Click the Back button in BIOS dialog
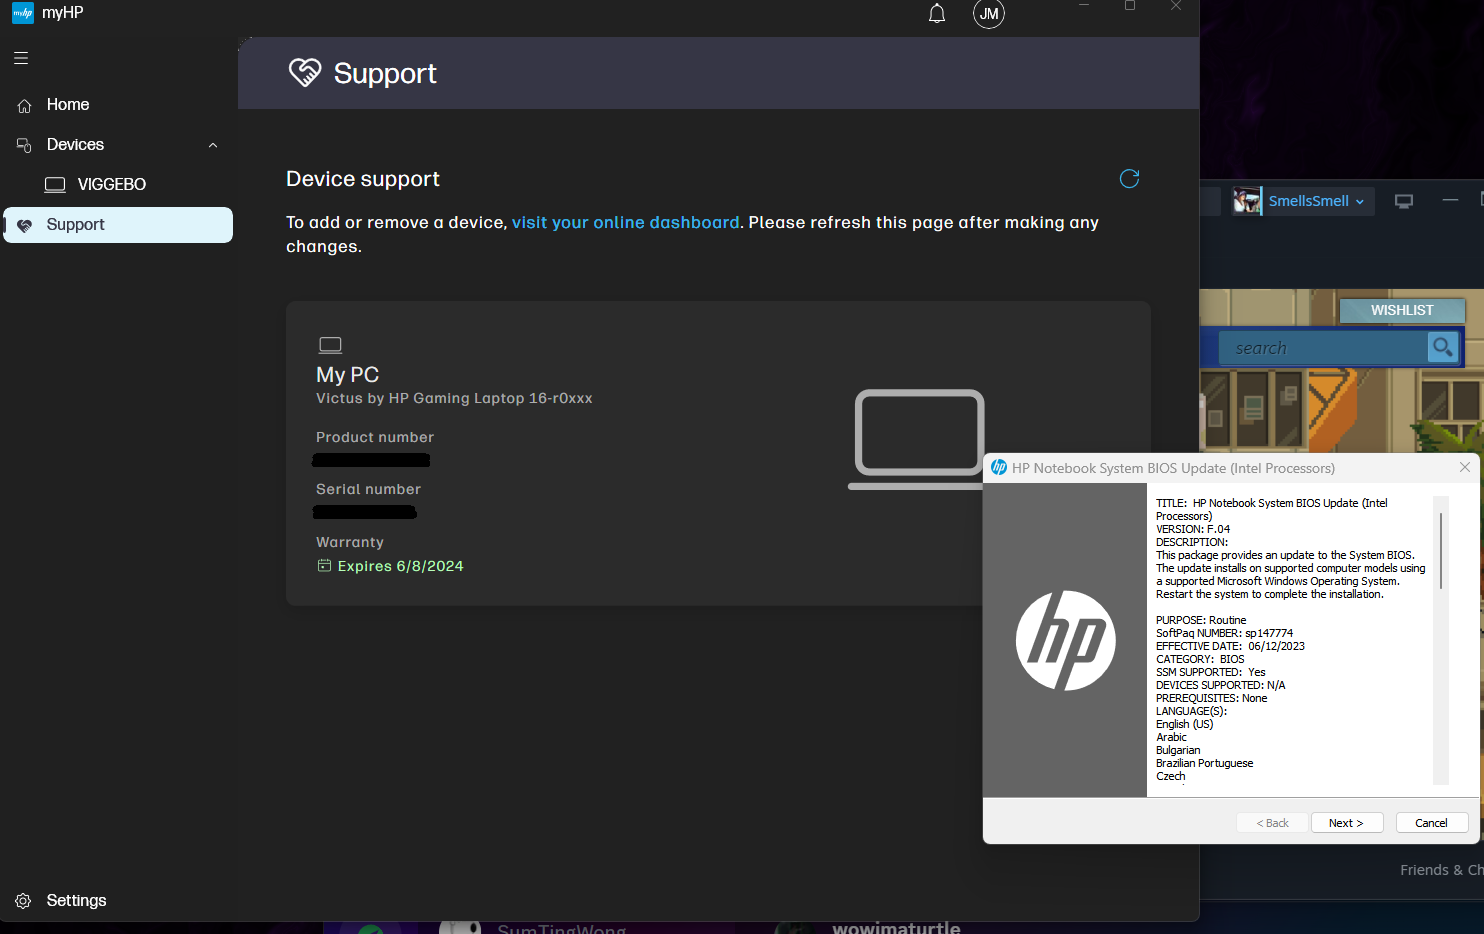This screenshot has height=934, width=1484. tap(1273, 823)
